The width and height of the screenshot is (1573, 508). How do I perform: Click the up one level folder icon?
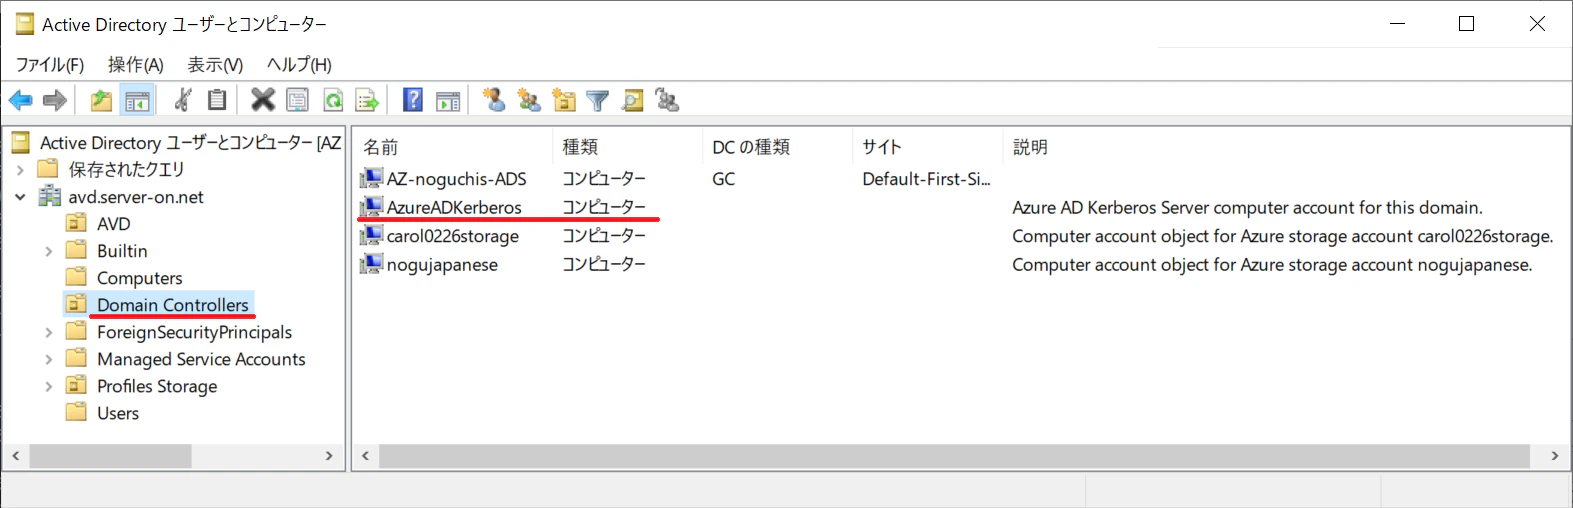(101, 100)
